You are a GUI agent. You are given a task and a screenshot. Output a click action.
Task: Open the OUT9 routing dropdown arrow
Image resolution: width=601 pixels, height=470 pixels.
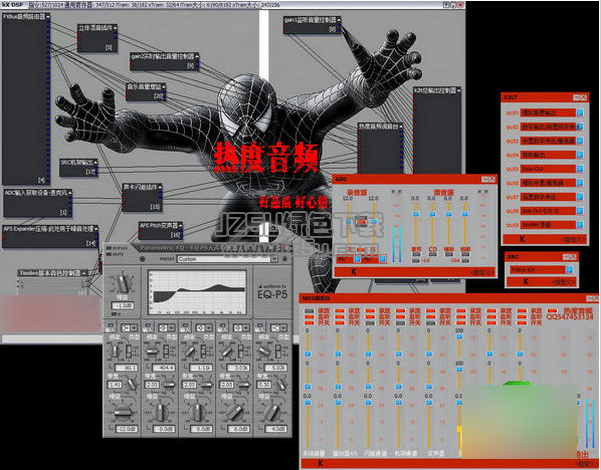point(580,225)
